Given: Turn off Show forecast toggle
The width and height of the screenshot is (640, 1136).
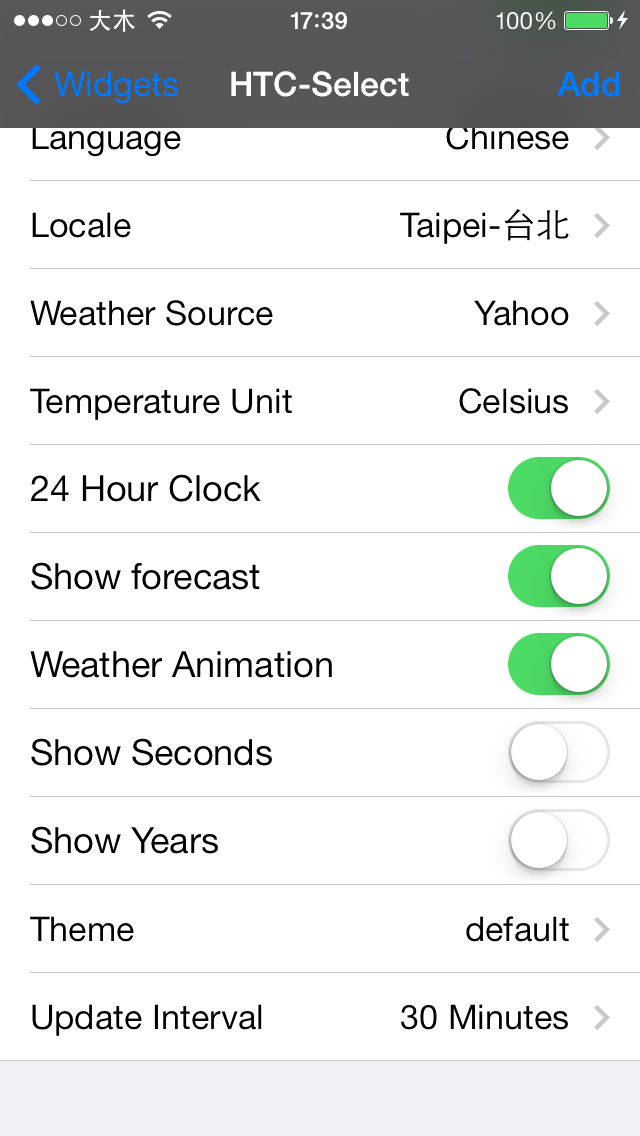Looking at the screenshot, I should click(x=558, y=577).
